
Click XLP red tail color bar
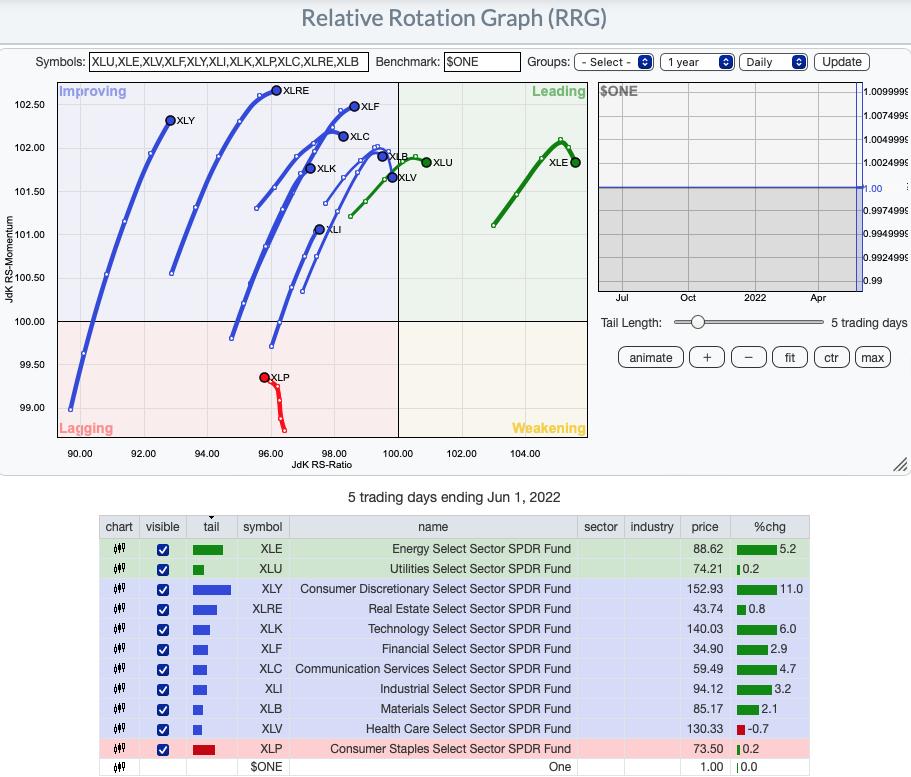pos(204,750)
